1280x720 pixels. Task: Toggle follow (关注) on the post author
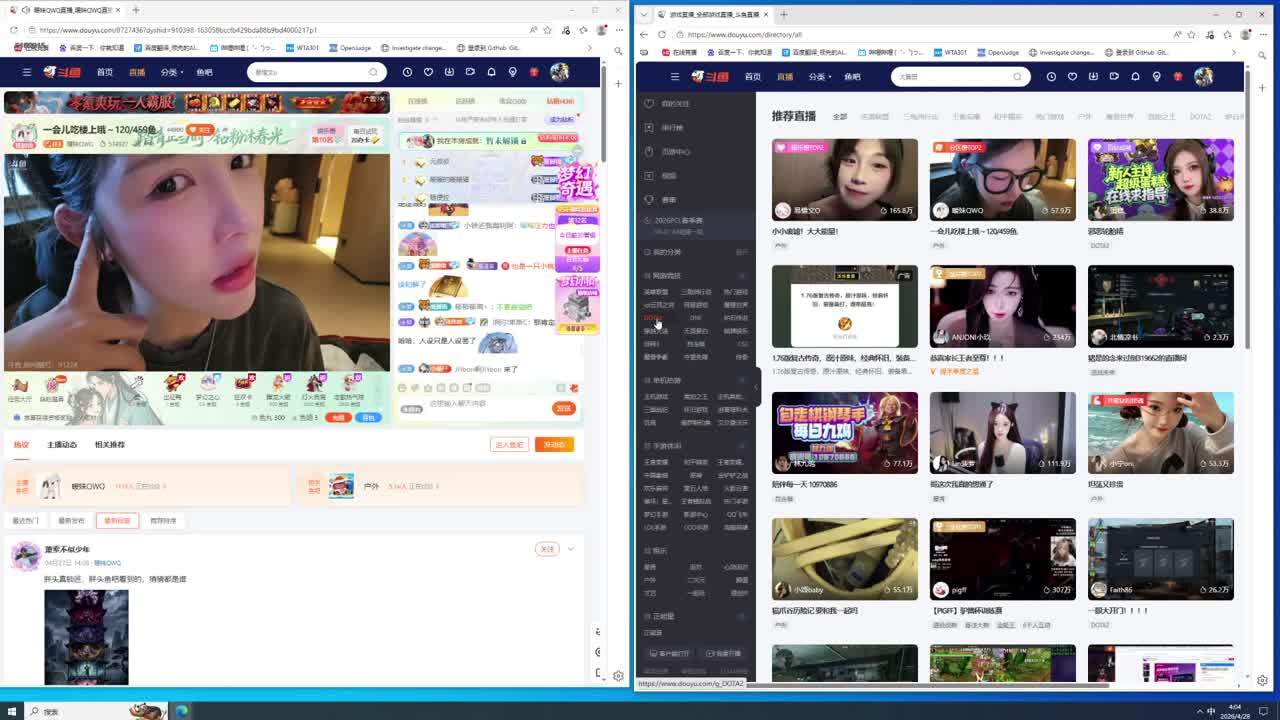tap(547, 549)
